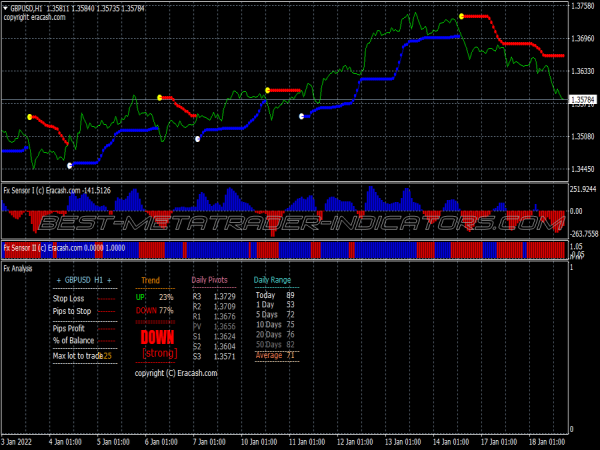Click the white buy-signal dot near 11 Jan
Image resolution: width=600 pixels, height=450 pixels.
[x=302, y=116]
